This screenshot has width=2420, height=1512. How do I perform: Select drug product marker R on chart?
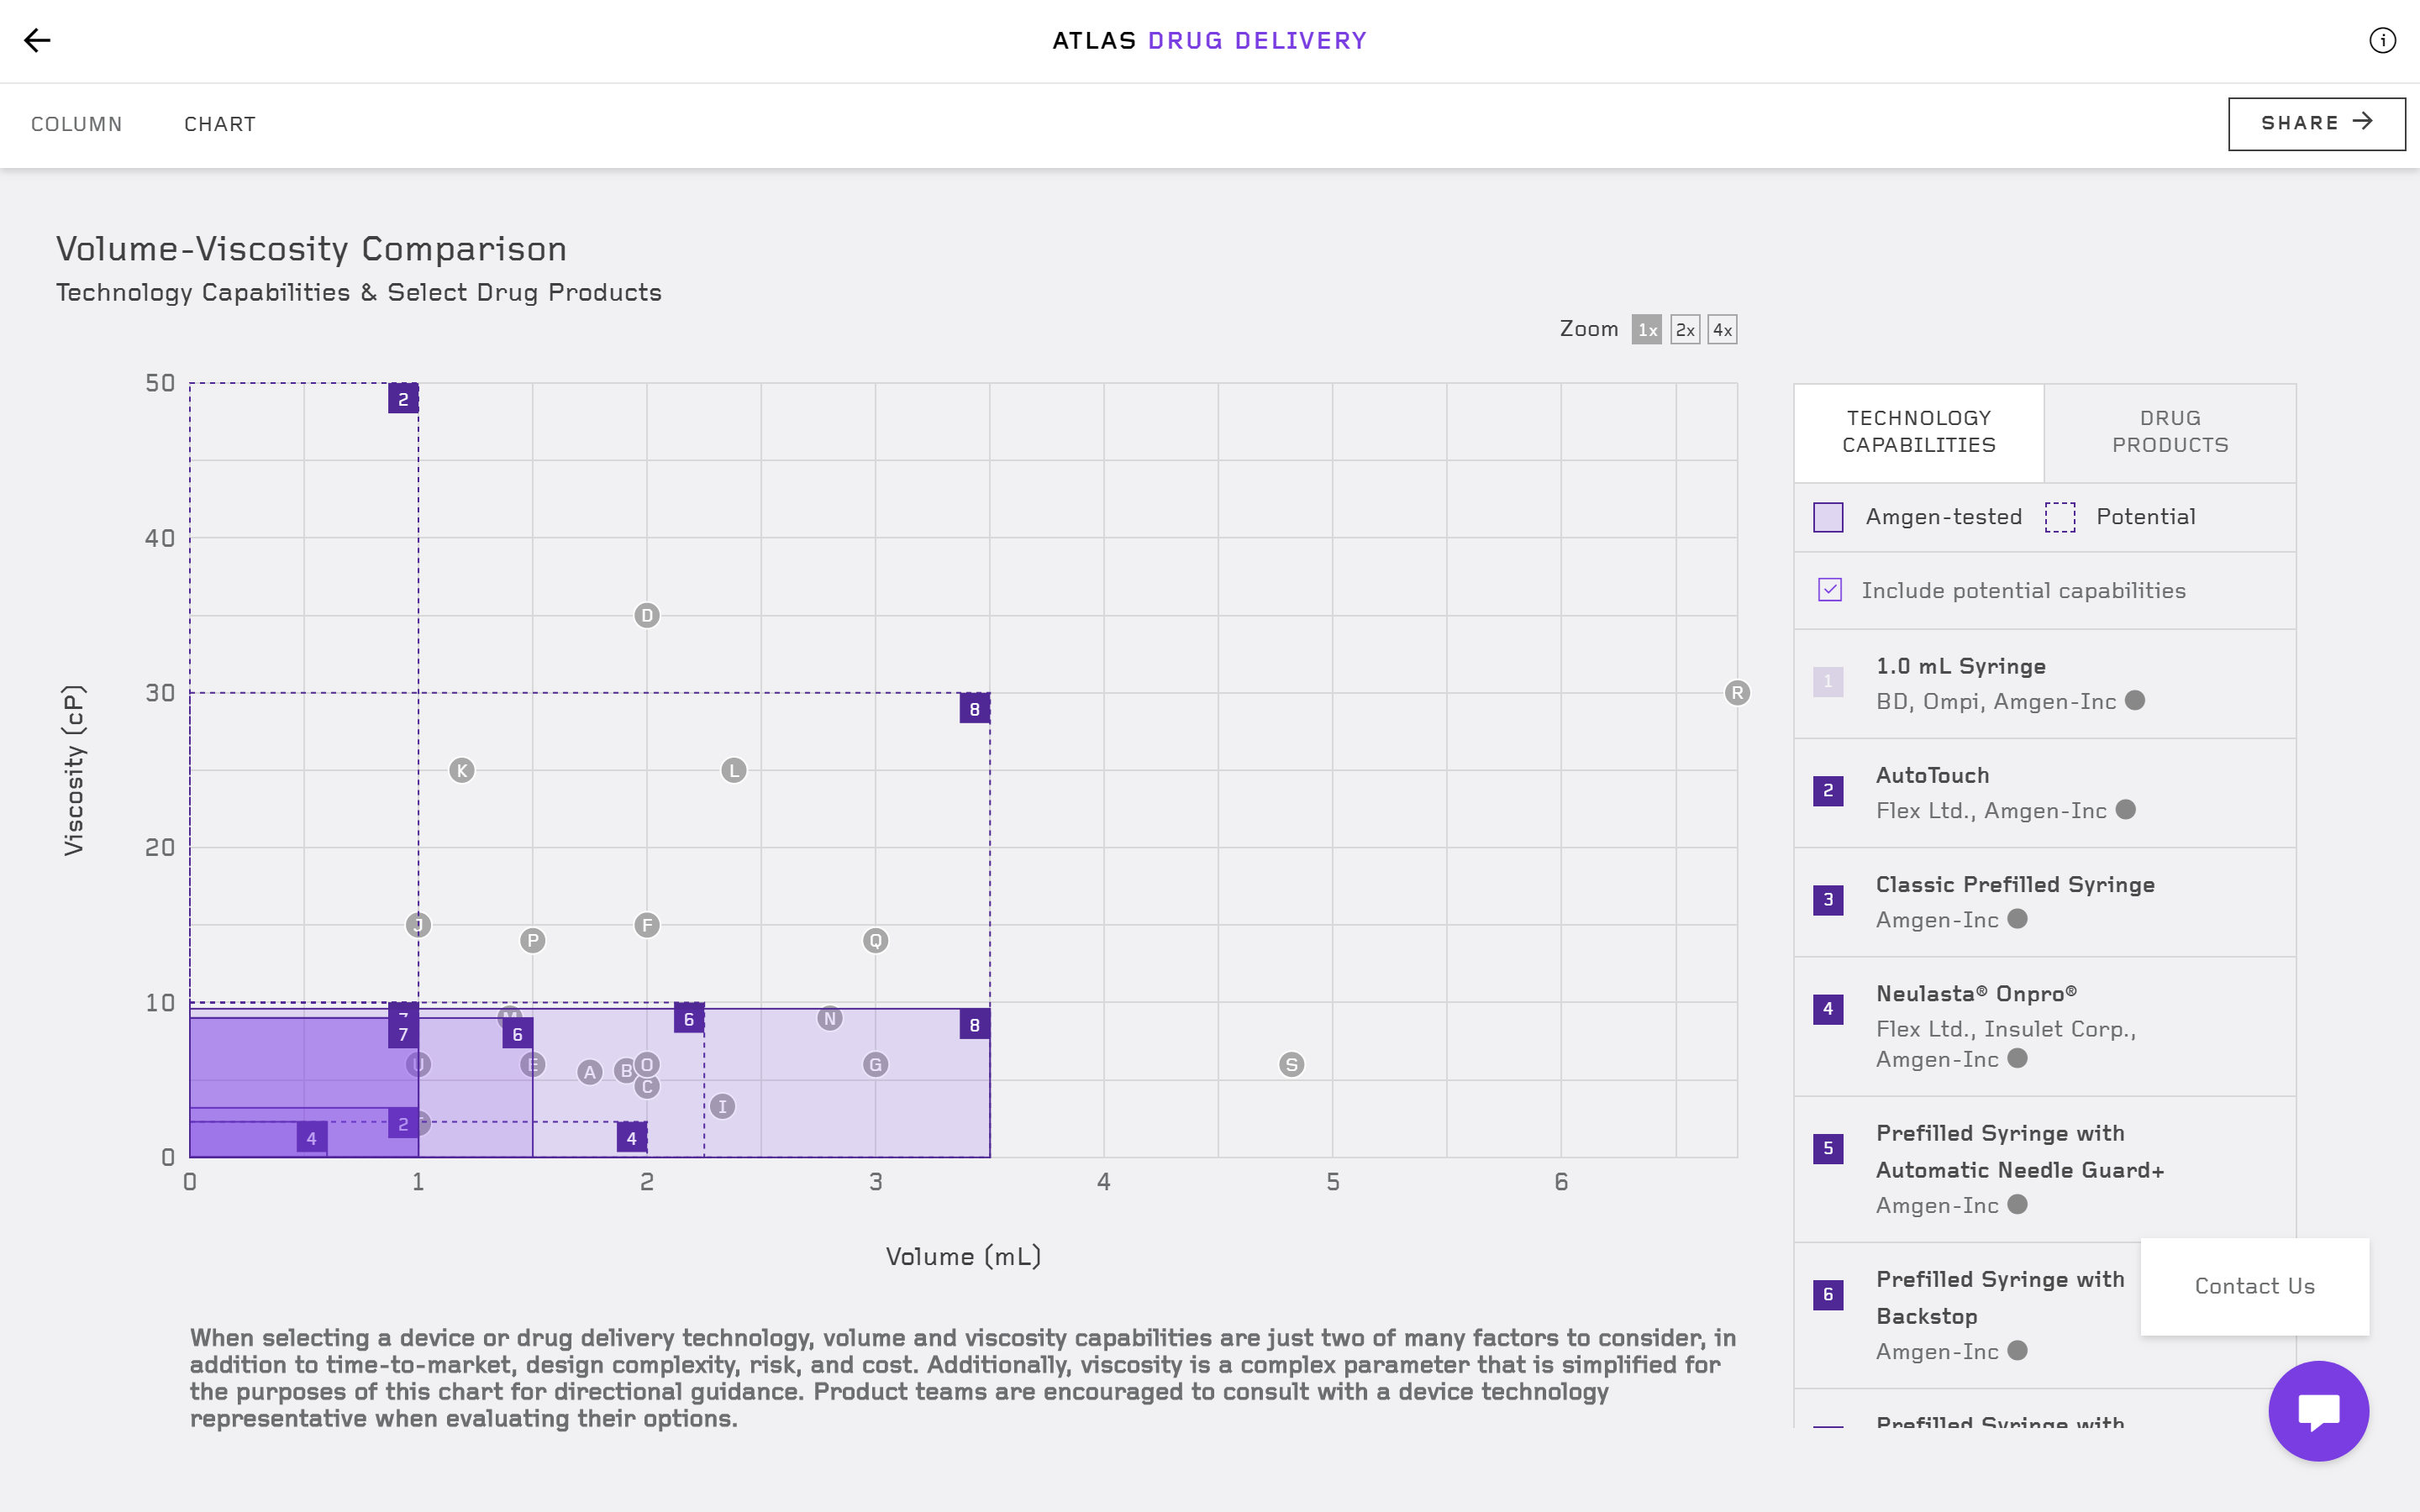(1737, 693)
